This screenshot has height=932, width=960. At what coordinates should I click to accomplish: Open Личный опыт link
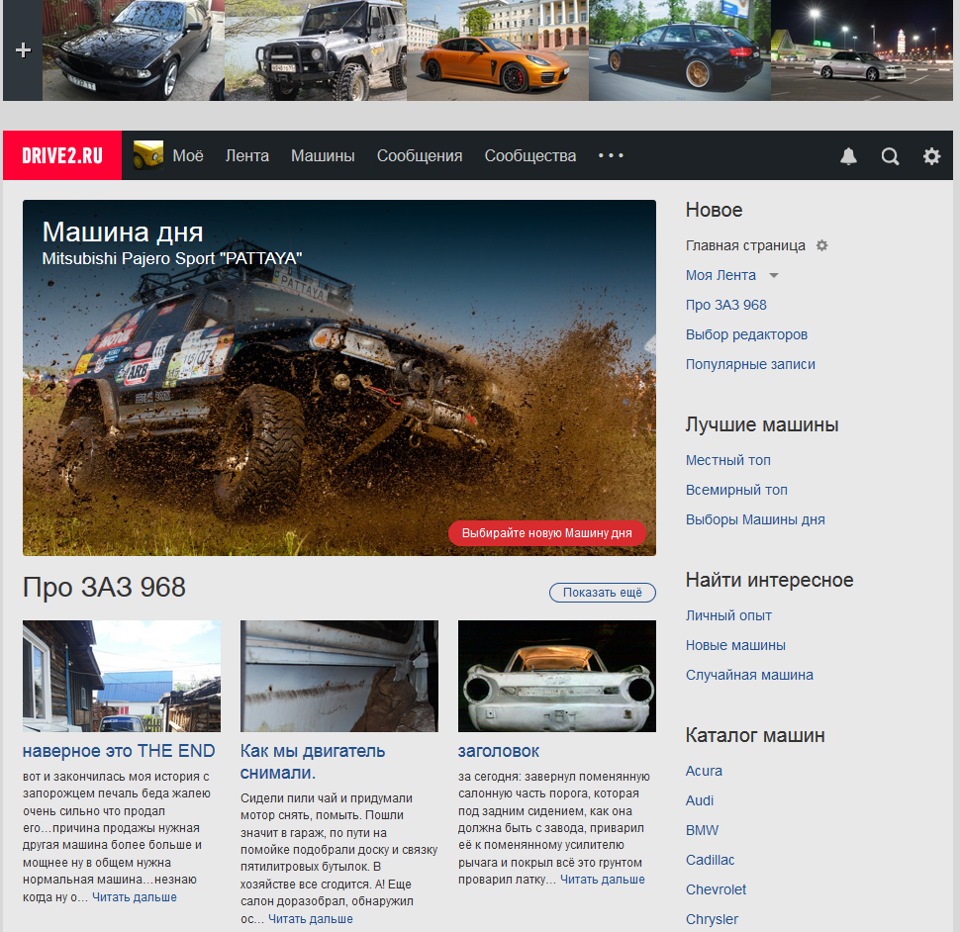pyautogui.click(x=729, y=615)
